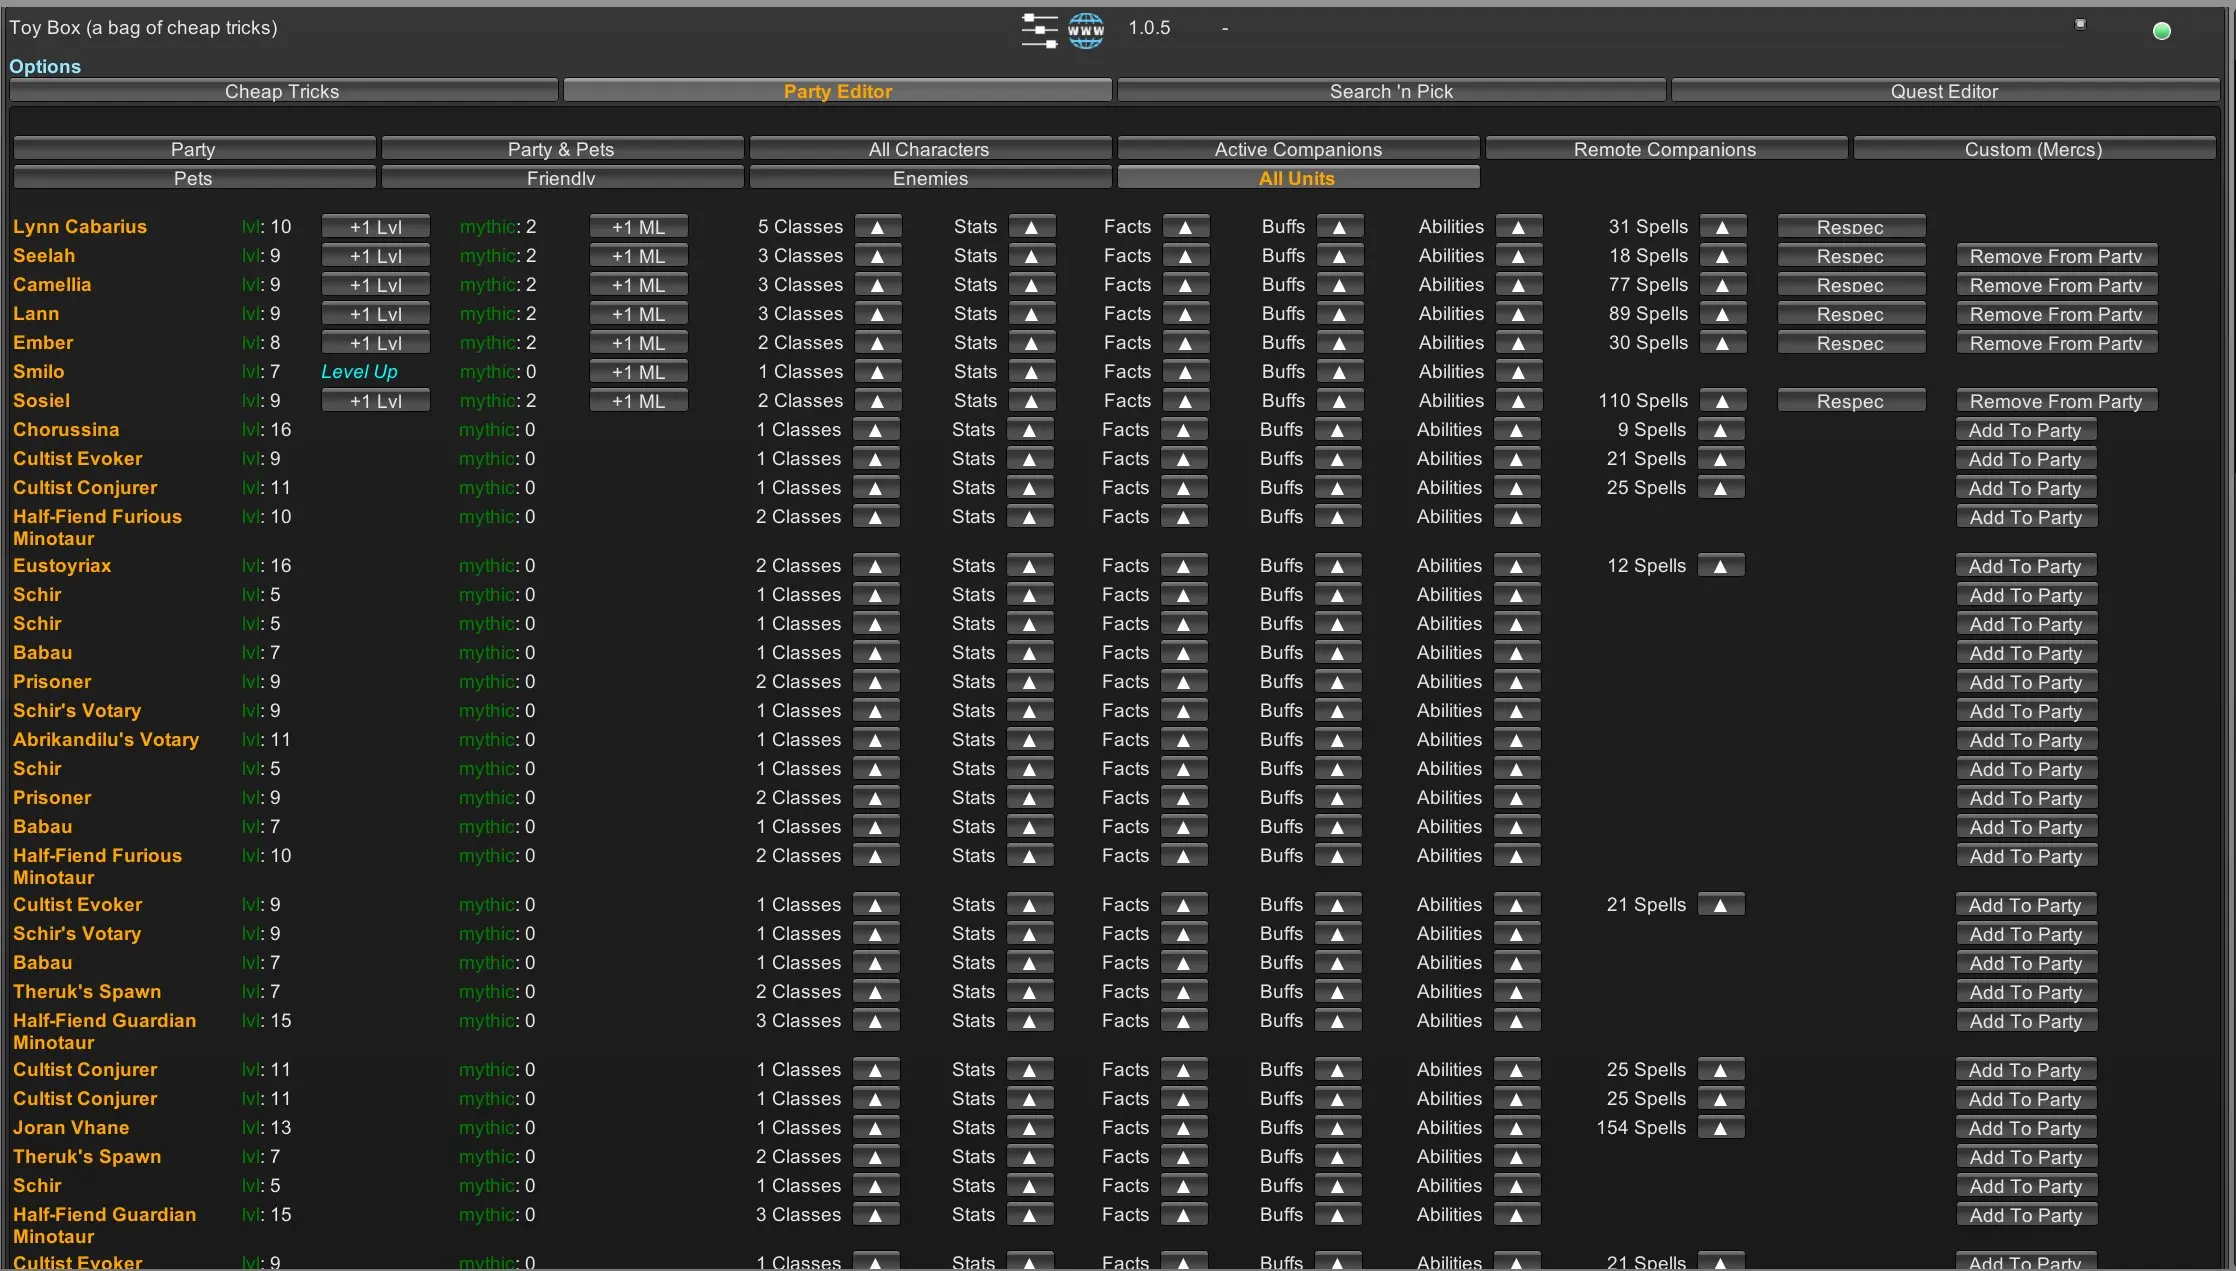Click the Level Up link for Smilo
Viewport: 2236px width, 1271px height.
pyautogui.click(x=359, y=372)
